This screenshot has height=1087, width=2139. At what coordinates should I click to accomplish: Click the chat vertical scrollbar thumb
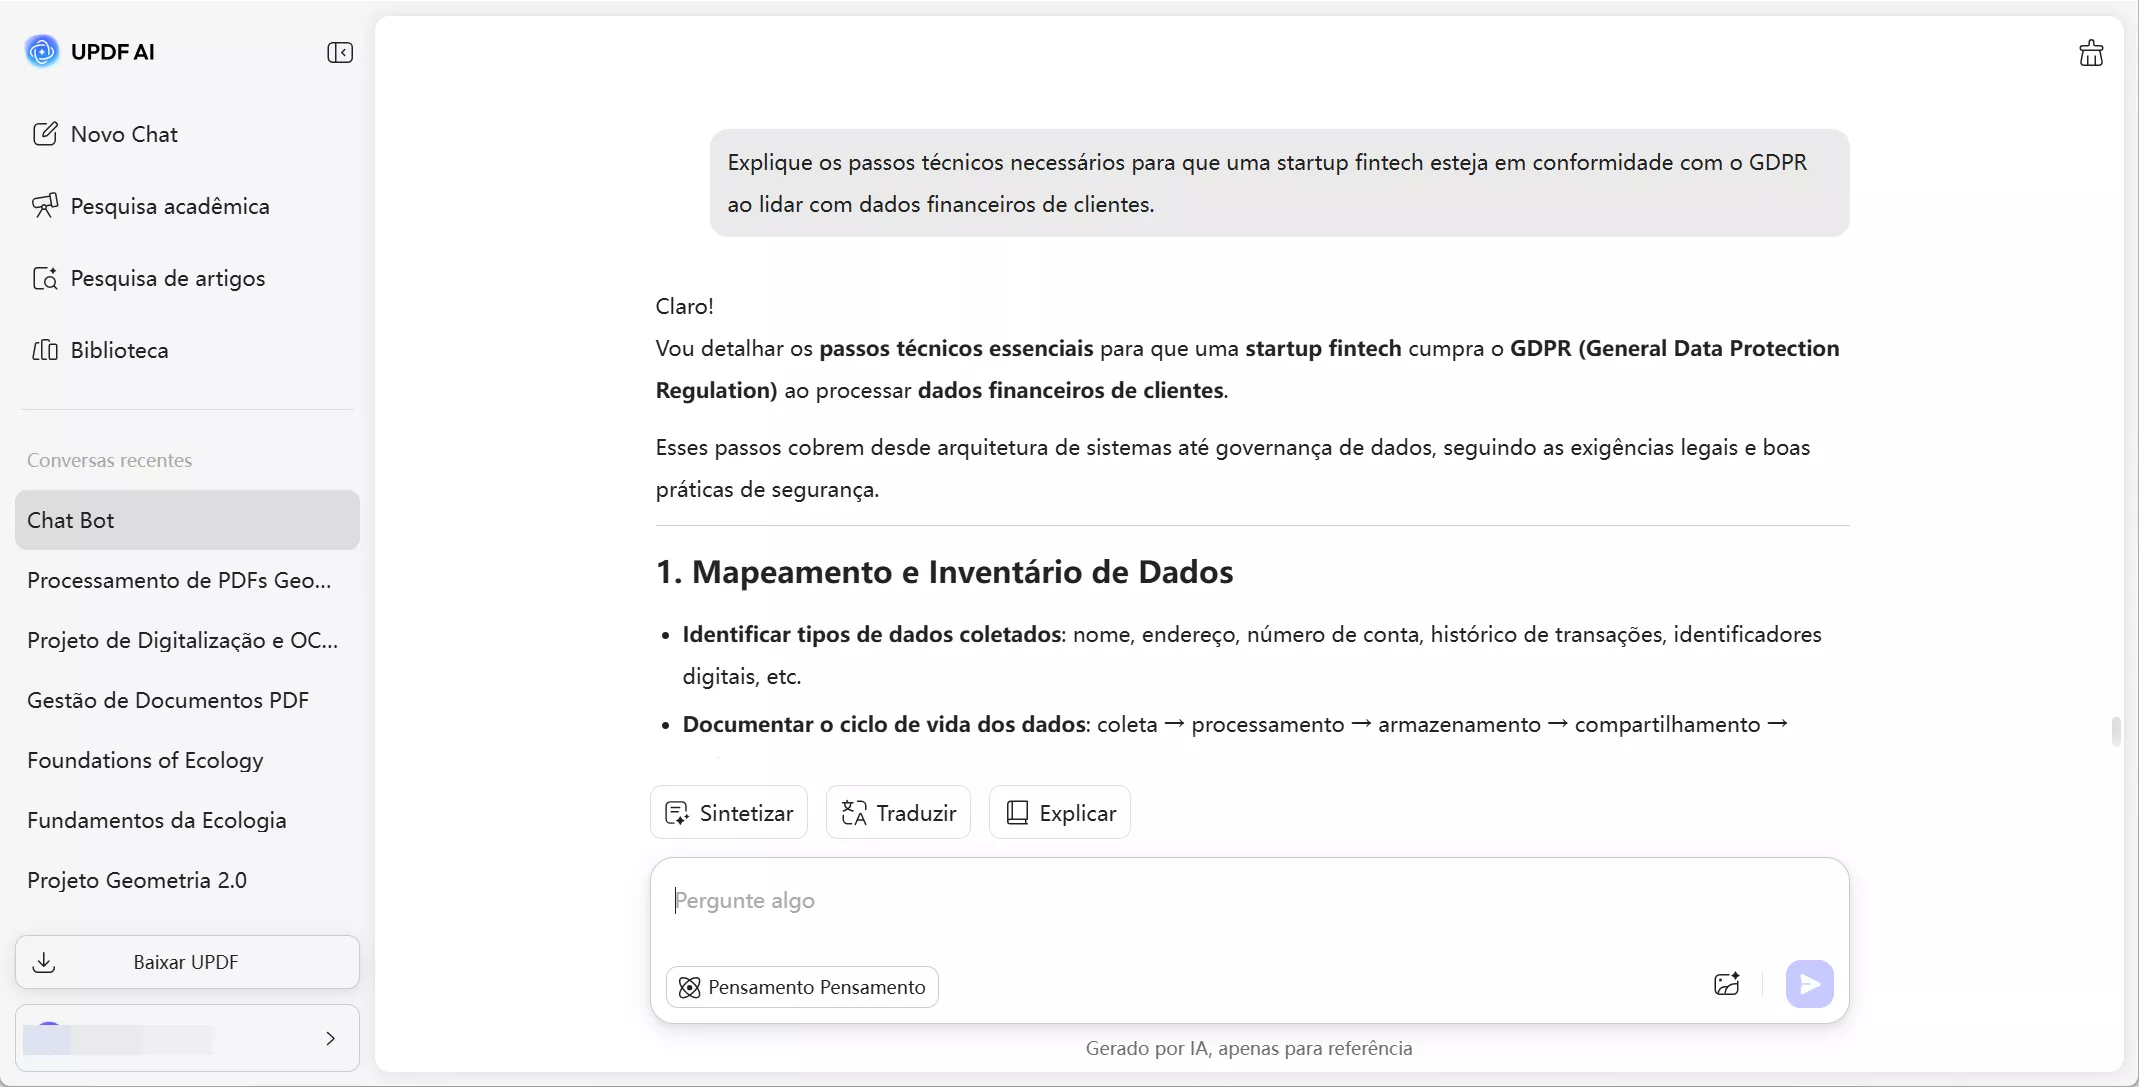pyautogui.click(x=2116, y=731)
